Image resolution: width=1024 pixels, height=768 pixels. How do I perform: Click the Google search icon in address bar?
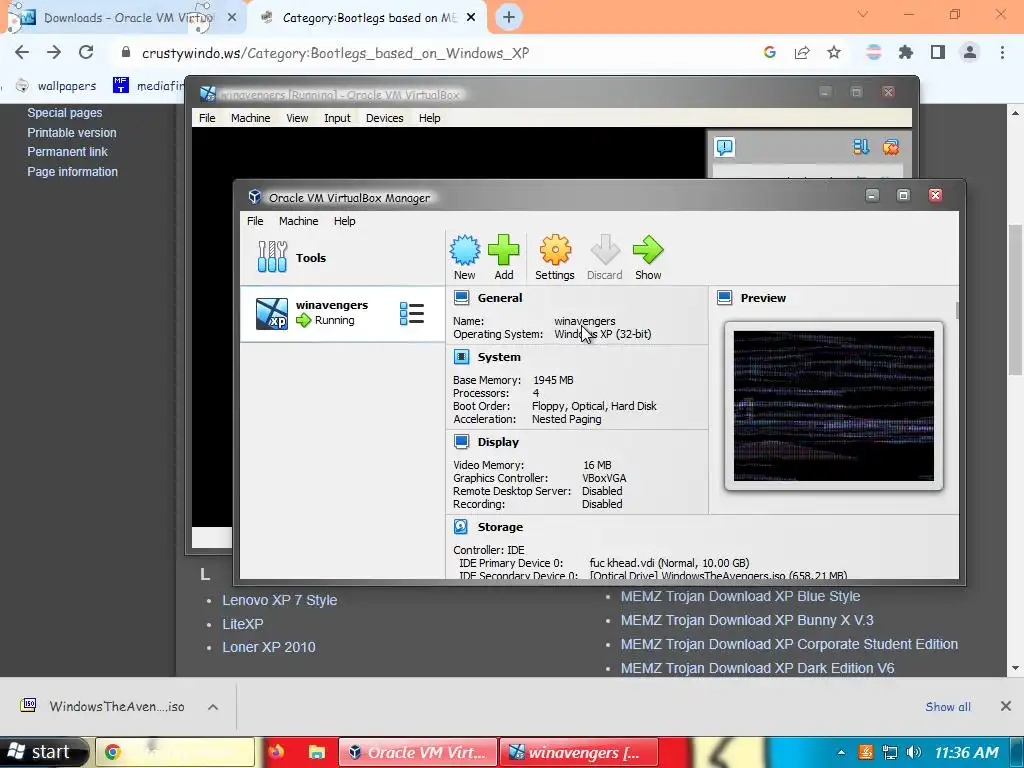point(770,52)
